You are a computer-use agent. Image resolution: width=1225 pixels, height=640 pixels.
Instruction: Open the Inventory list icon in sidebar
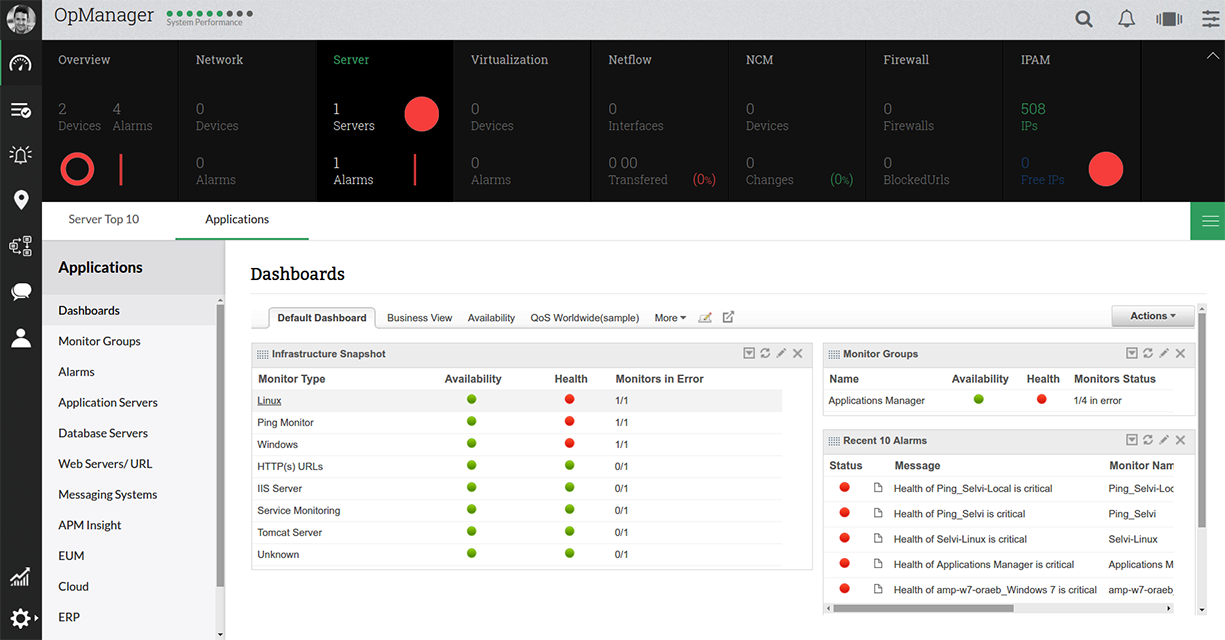[21, 110]
